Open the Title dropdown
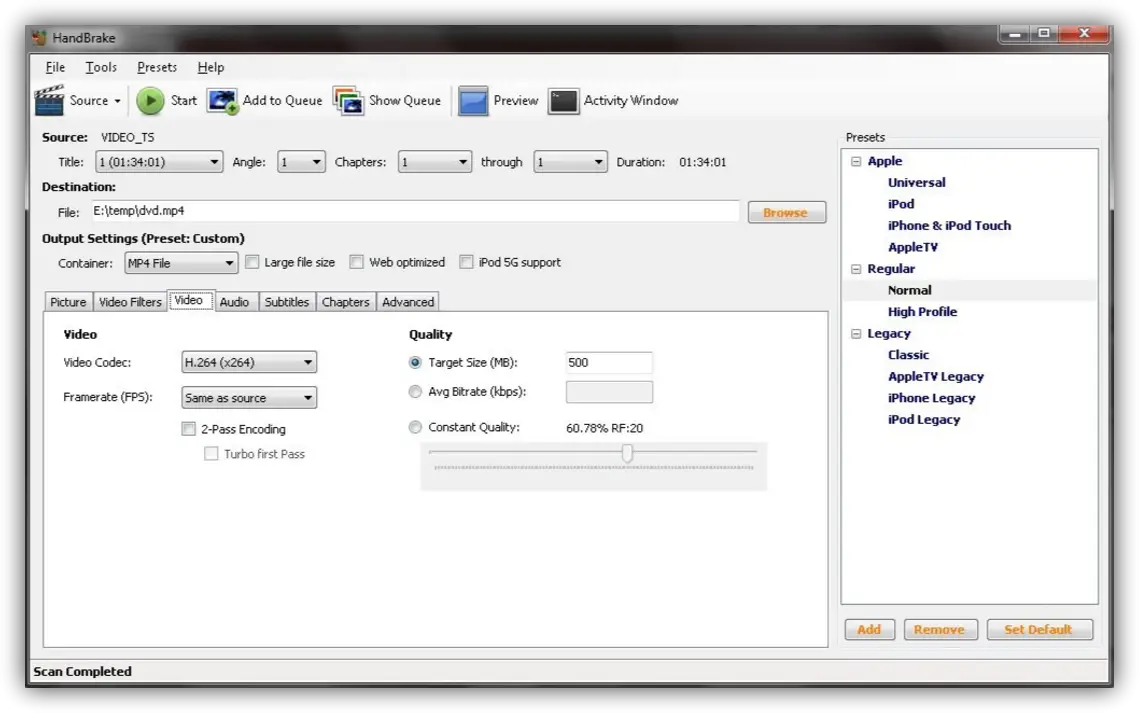The image size is (1139, 713). (x=158, y=162)
